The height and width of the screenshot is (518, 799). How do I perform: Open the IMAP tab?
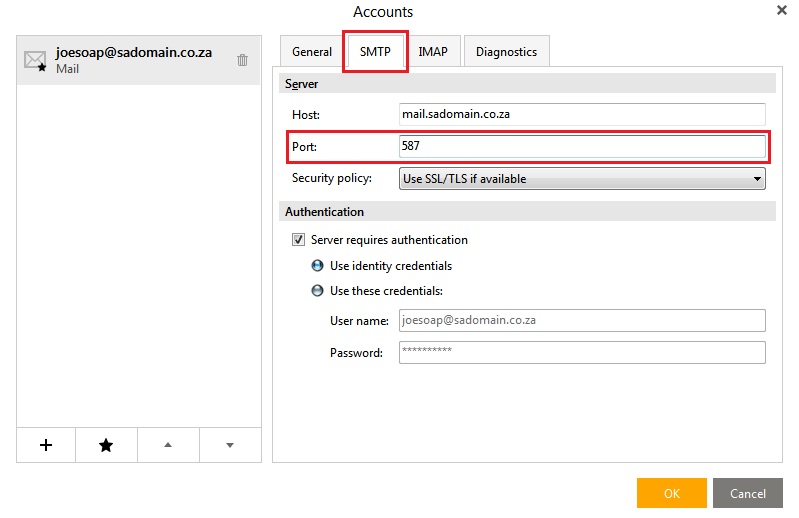click(x=433, y=51)
